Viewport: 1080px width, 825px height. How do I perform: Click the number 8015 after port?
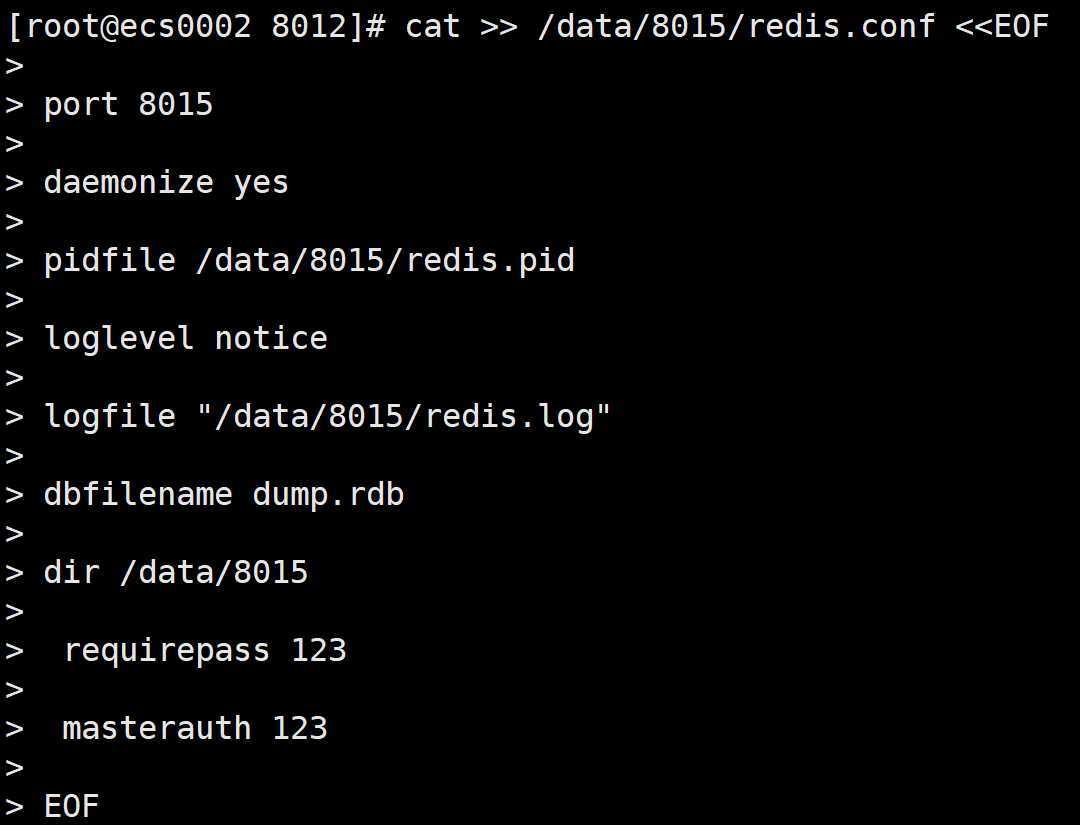176,105
